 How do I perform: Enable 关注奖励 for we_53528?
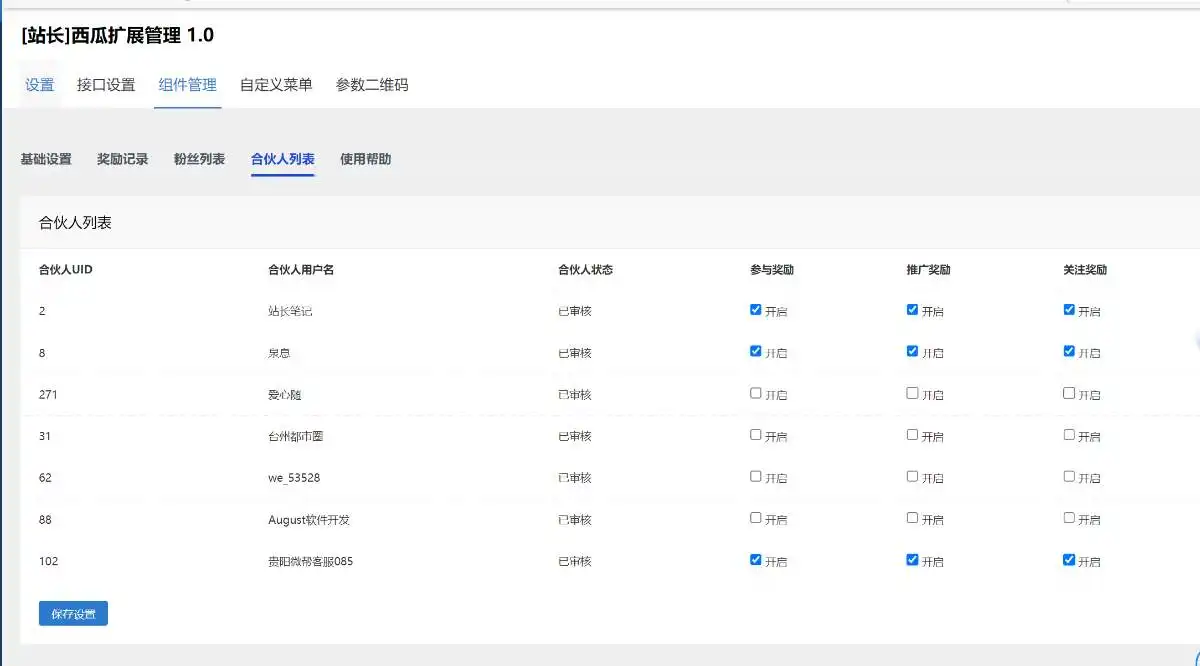tap(1069, 477)
